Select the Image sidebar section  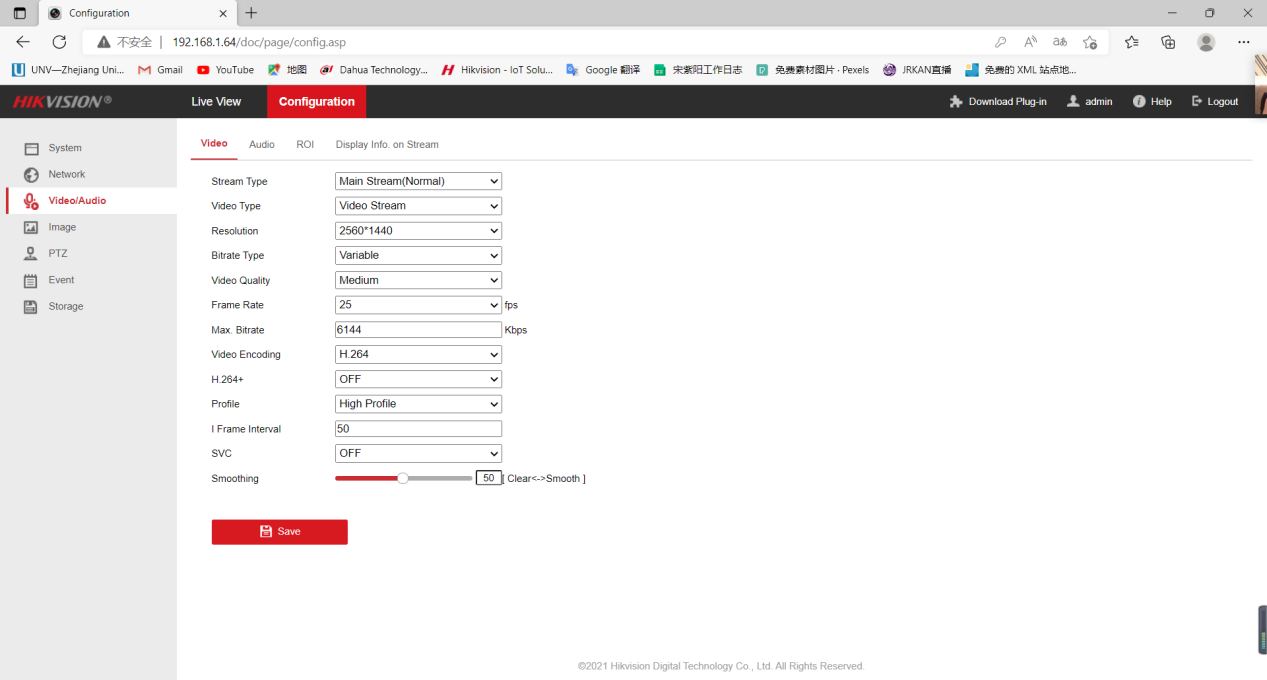pyautogui.click(x=62, y=227)
